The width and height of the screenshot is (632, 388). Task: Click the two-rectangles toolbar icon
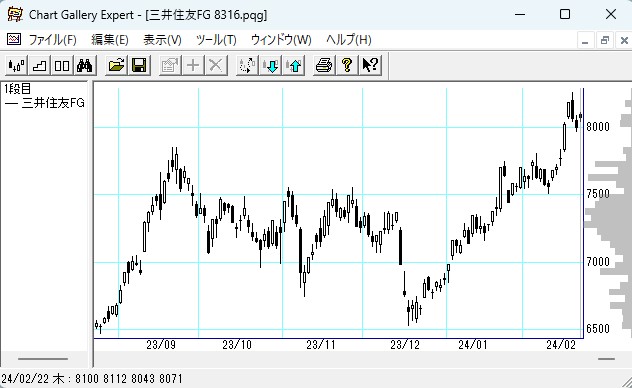click(x=62, y=65)
